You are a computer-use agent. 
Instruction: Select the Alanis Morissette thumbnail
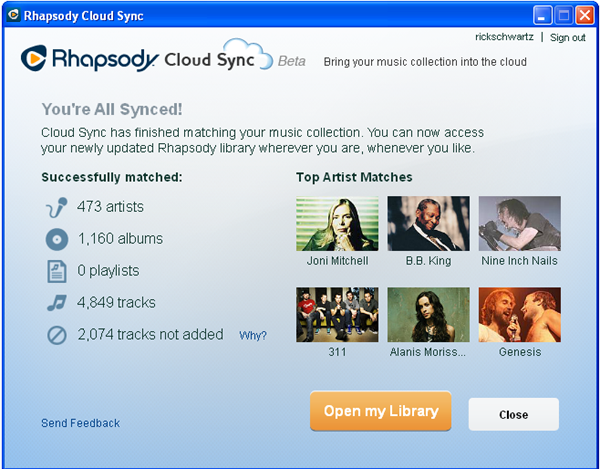pyautogui.click(x=428, y=315)
